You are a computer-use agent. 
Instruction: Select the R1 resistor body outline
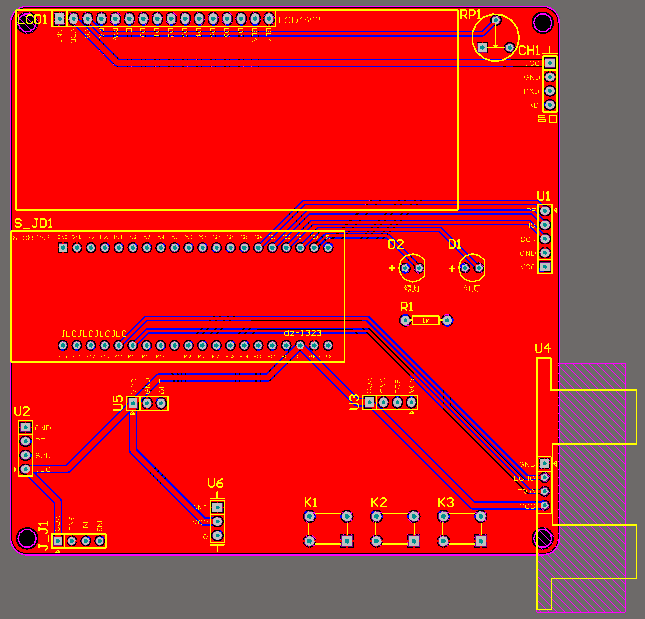(x=426, y=320)
